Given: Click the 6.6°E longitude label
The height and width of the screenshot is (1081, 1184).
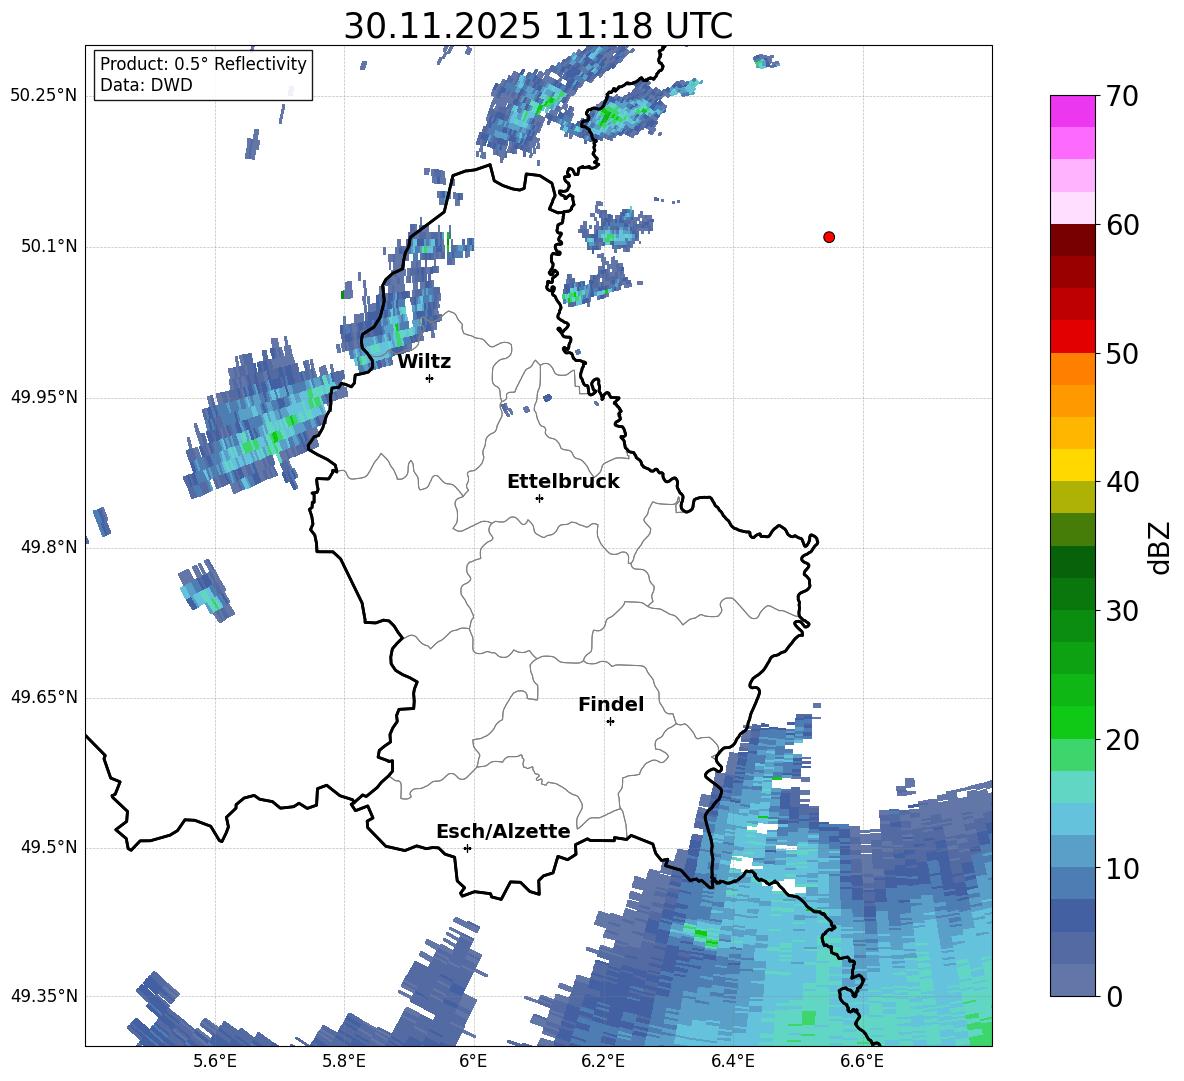Looking at the screenshot, I should [862, 1061].
